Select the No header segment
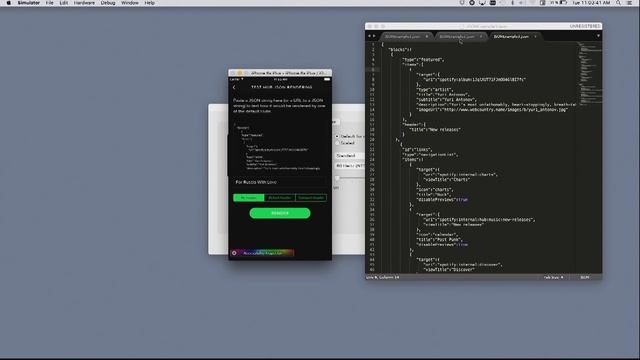The image size is (640, 360). click(249, 198)
